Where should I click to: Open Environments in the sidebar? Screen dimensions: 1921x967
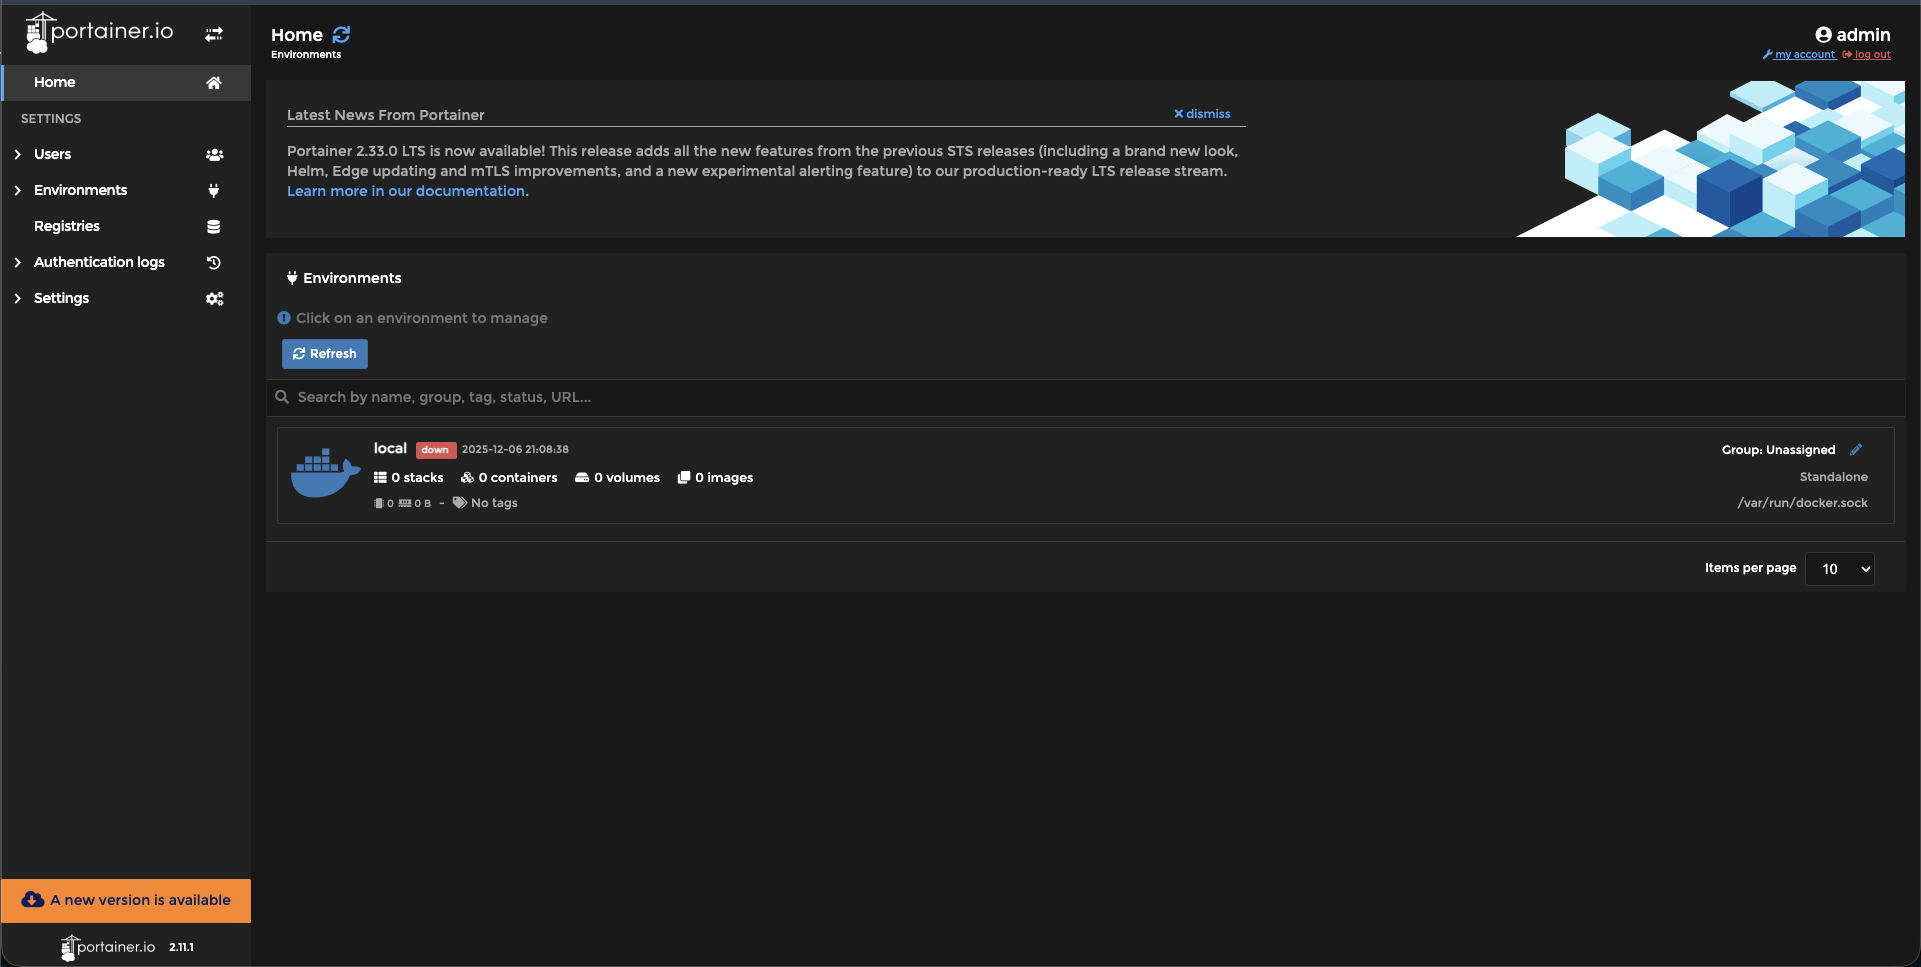(x=126, y=191)
